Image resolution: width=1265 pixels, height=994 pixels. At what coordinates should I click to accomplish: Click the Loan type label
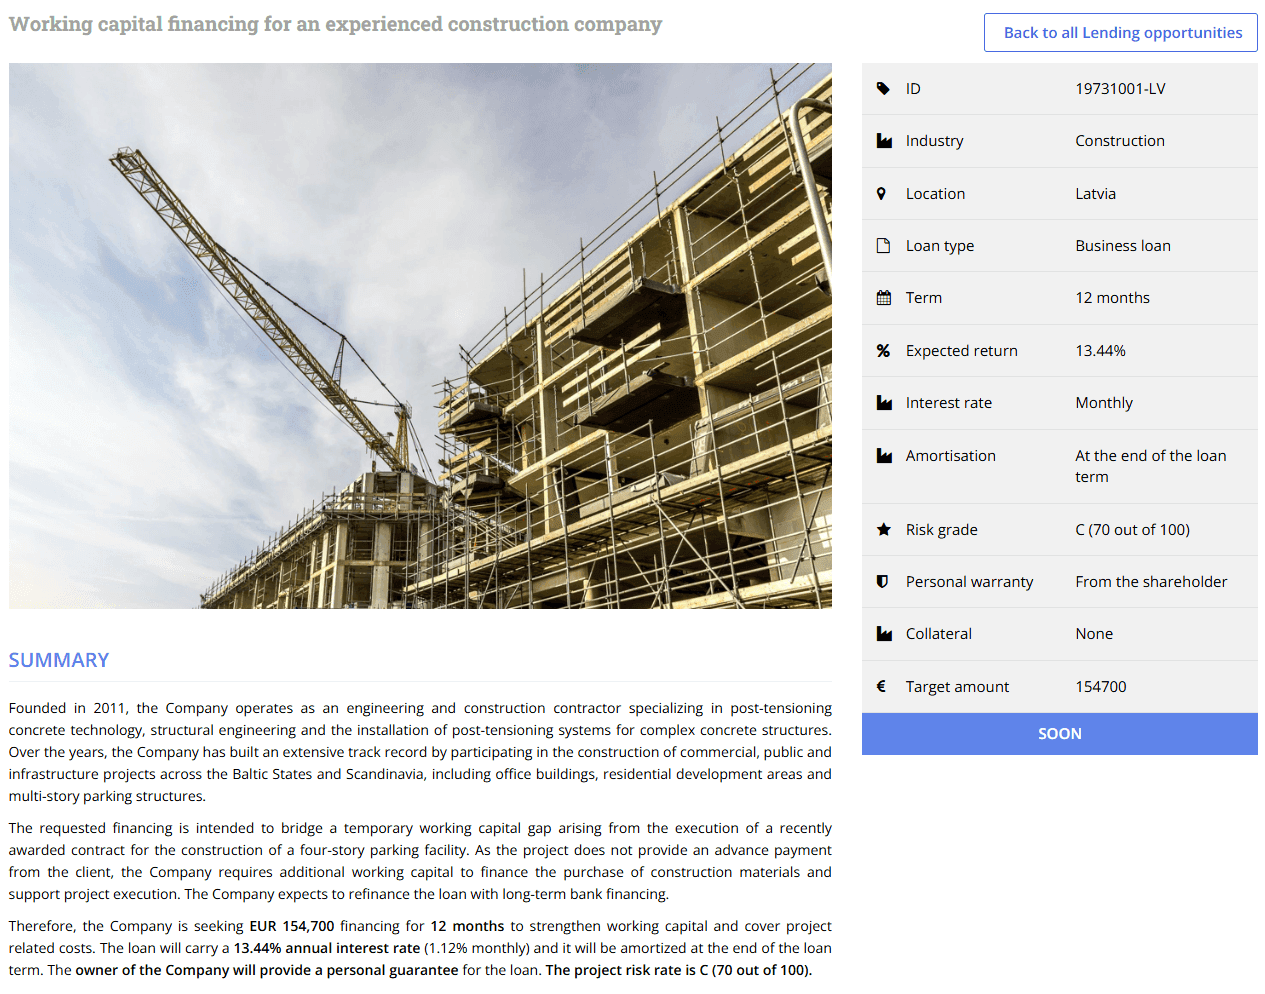[940, 246]
